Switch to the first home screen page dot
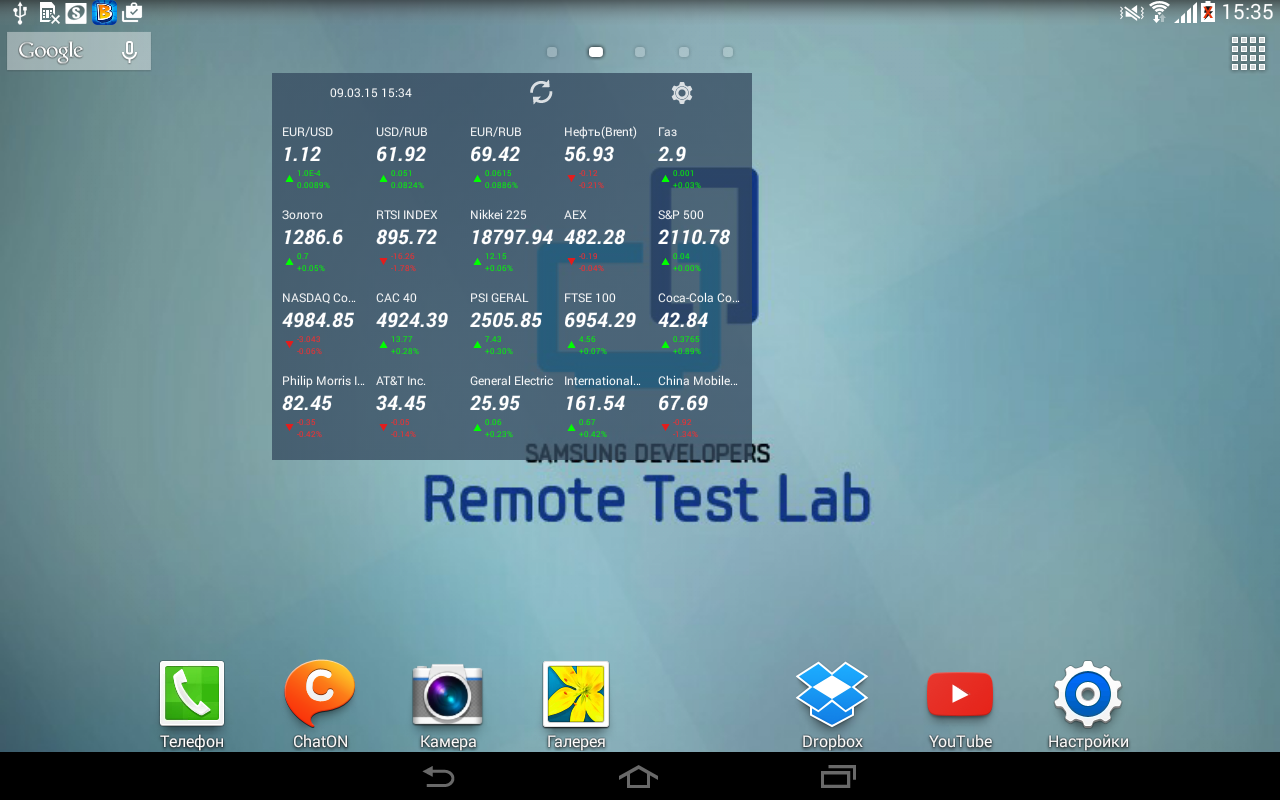Image resolution: width=1280 pixels, height=800 pixels. coord(552,52)
